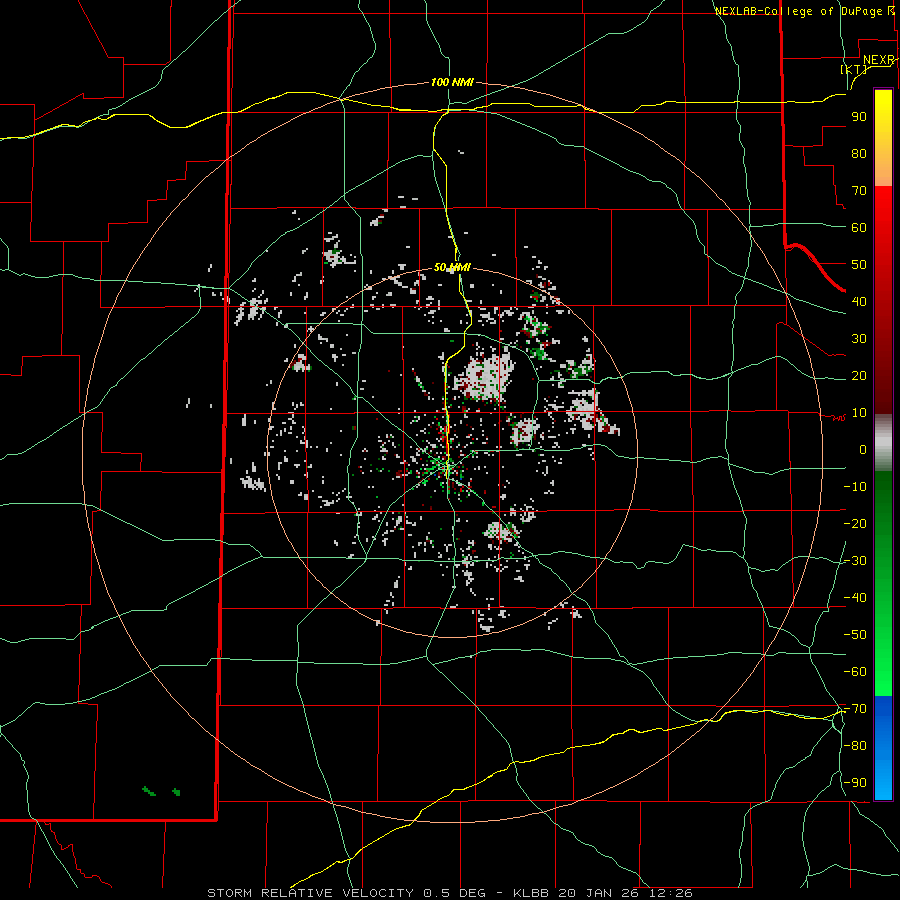The width and height of the screenshot is (900, 900).
Task: Click the 0 value on velocity scale
Action: (x=863, y=450)
